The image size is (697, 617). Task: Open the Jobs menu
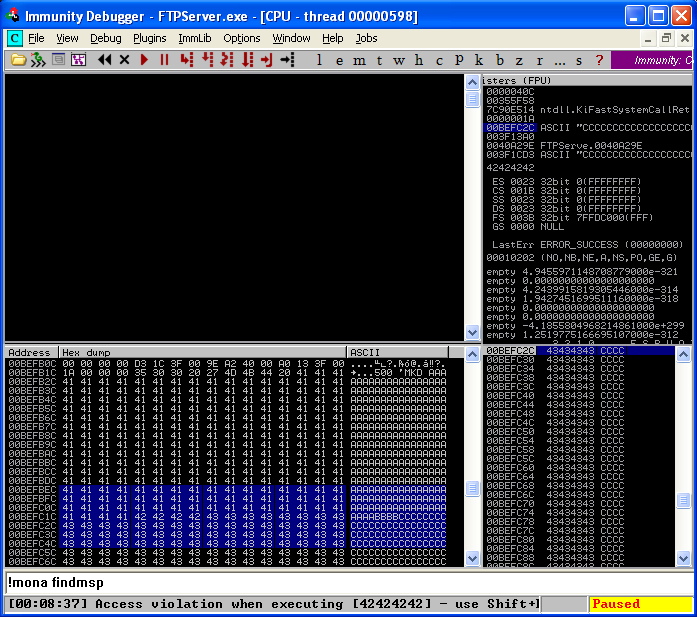coord(366,38)
